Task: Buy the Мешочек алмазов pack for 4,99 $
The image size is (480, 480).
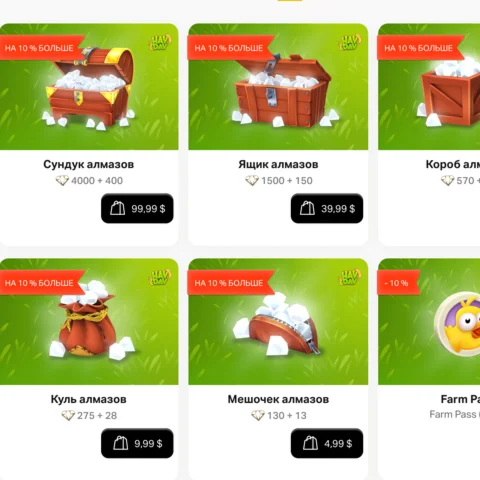Action: coord(327,443)
